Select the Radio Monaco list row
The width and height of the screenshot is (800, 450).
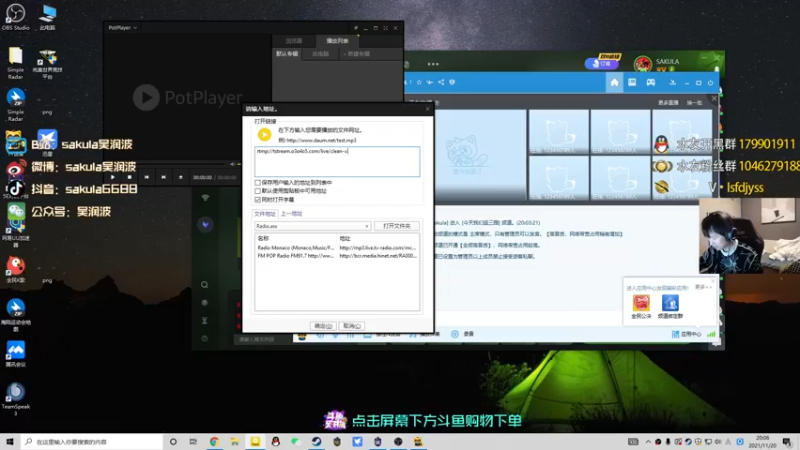coord(337,247)
